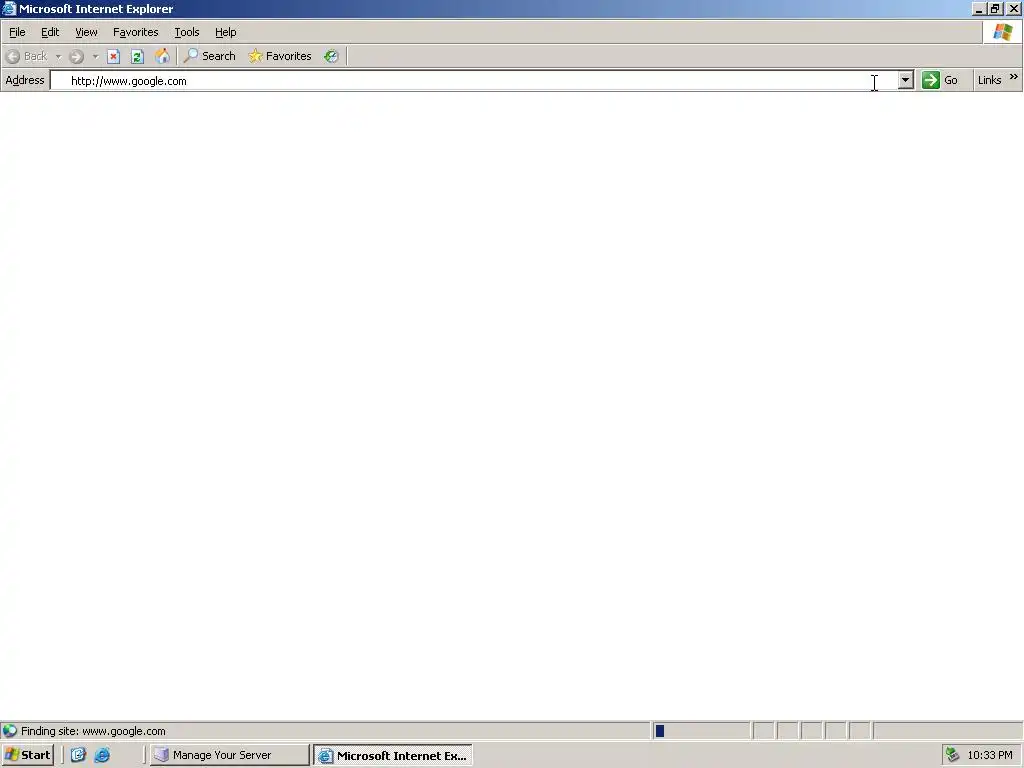The image size is (1024, 768).
Task: Click the Windows flag throbber logo
Action: pyautogui.click(x=1002, y=32)
